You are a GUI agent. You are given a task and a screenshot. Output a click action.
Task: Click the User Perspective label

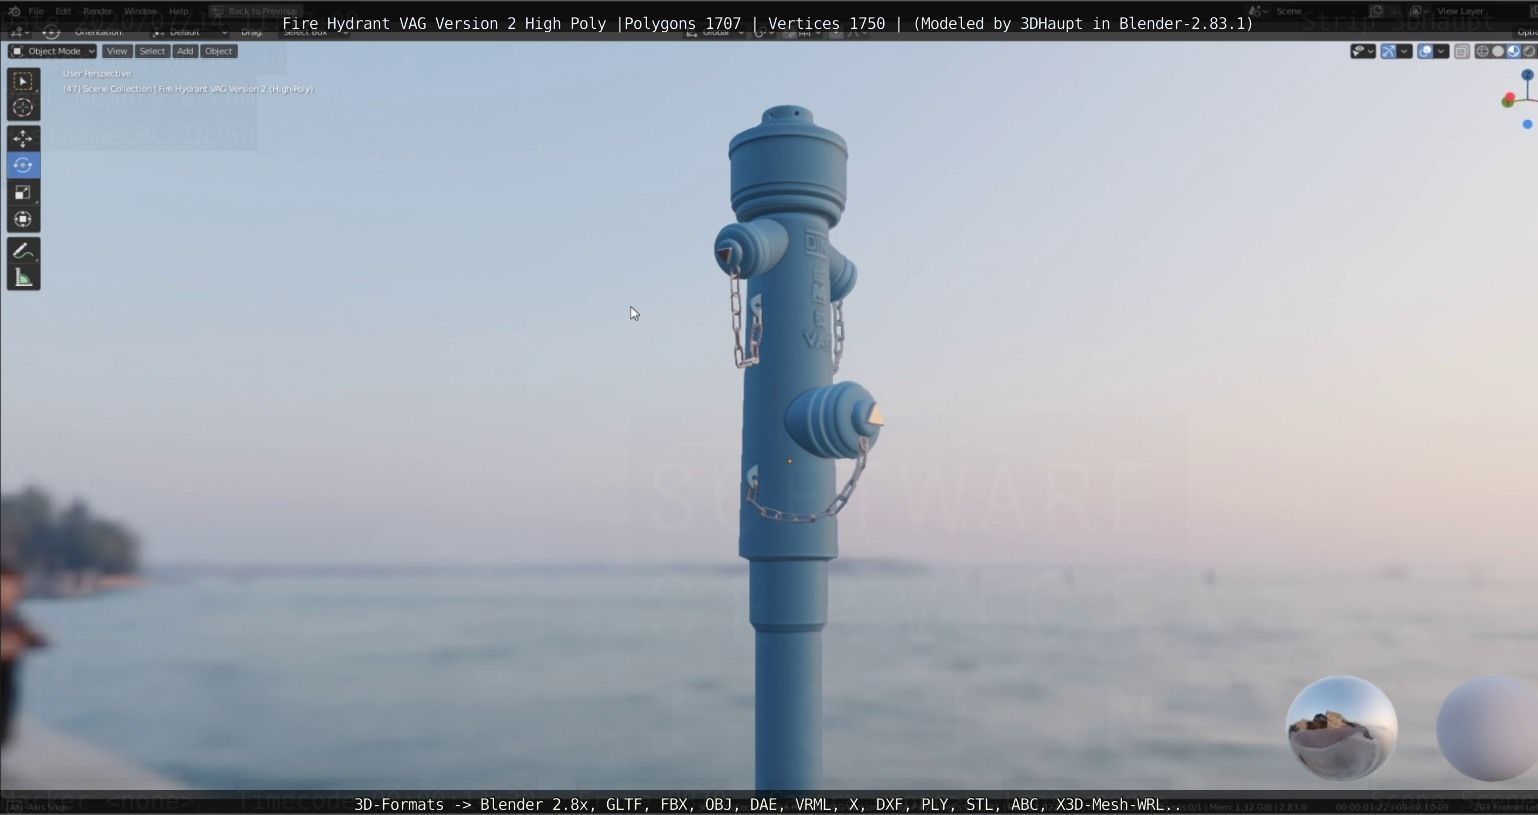97,73
